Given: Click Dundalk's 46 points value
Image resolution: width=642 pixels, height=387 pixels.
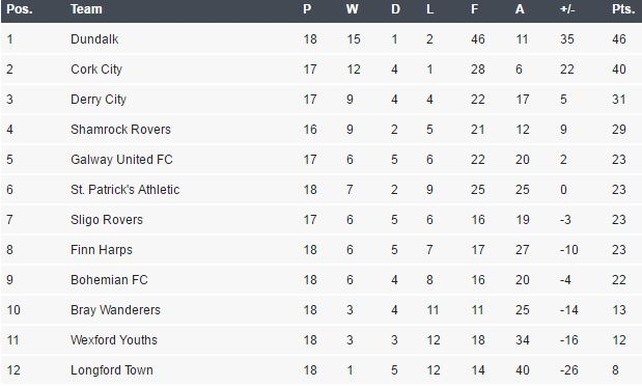Looking at the screenshot, I should (x=619, y=39).
